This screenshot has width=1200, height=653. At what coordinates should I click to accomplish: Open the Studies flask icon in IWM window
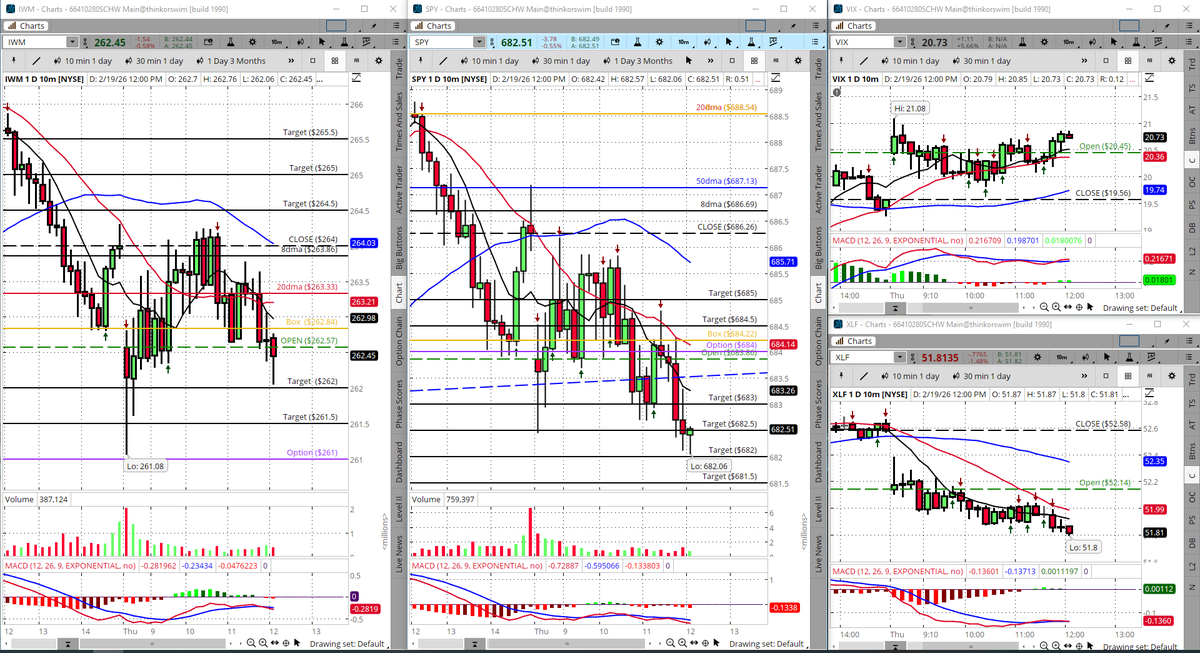pyautogui.click(x=230, y=42)
